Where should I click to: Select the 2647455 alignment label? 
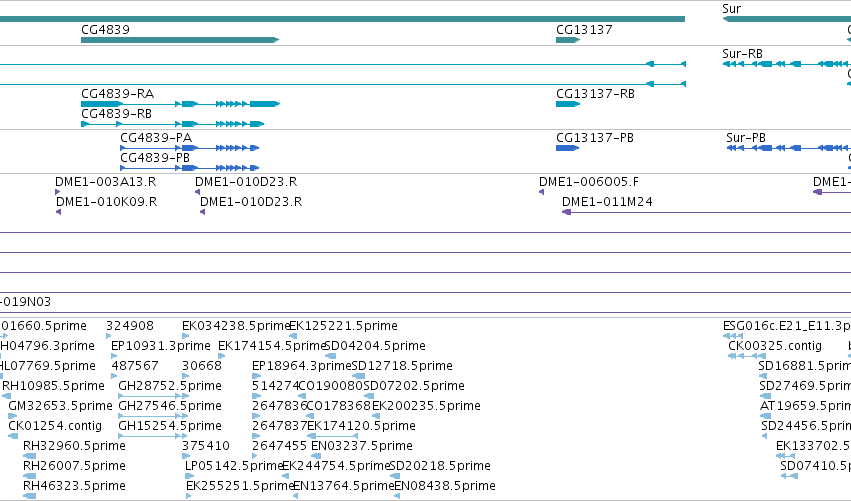[280, 446]
